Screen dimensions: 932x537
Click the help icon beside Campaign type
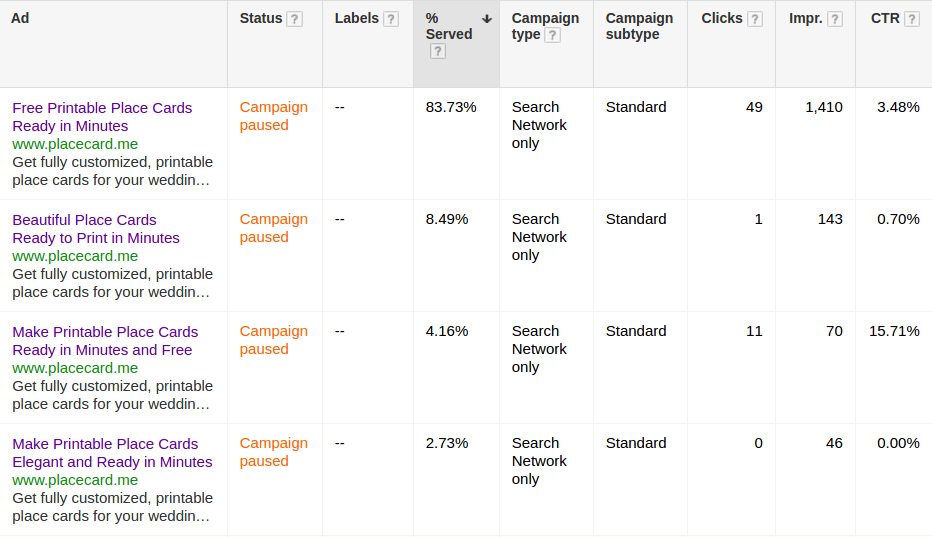pyautogui.click(x=552, y=35)
